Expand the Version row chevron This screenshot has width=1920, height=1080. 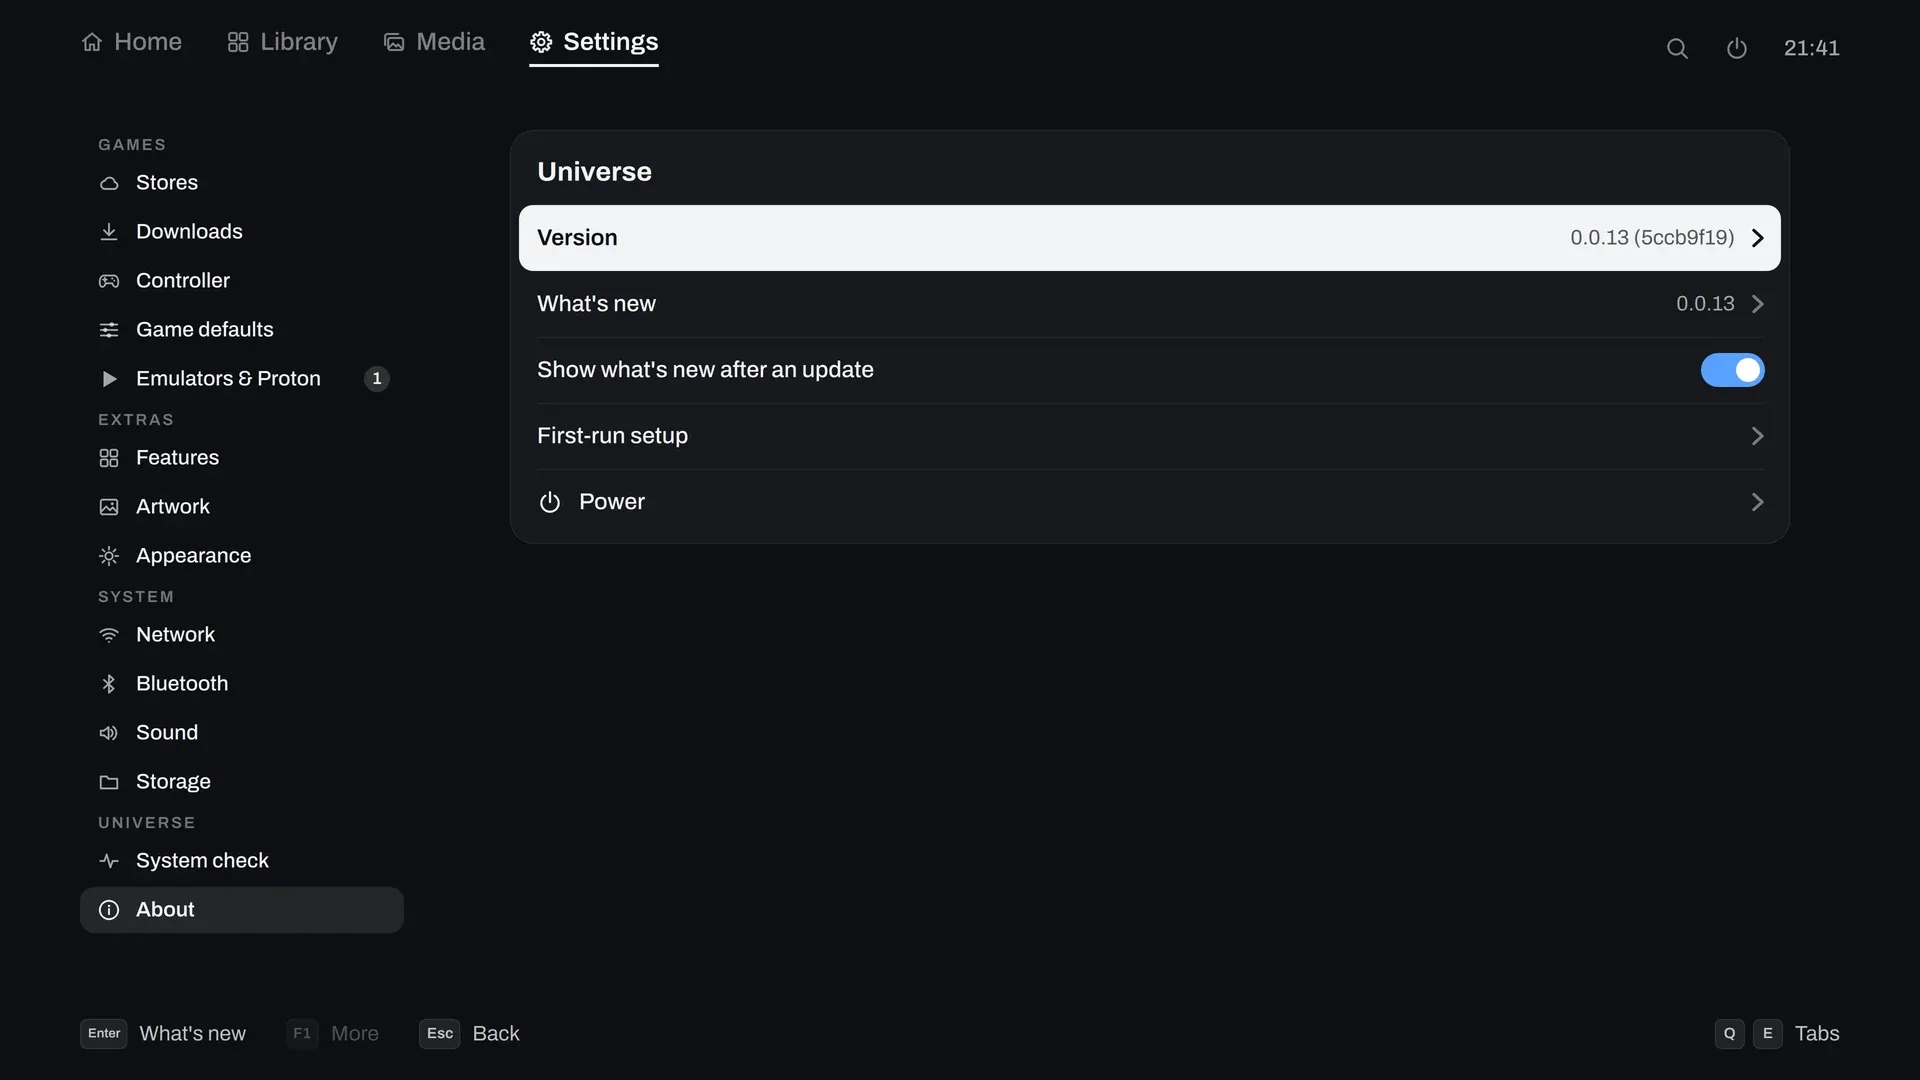pyautogui.click(x=1757, y=238)
